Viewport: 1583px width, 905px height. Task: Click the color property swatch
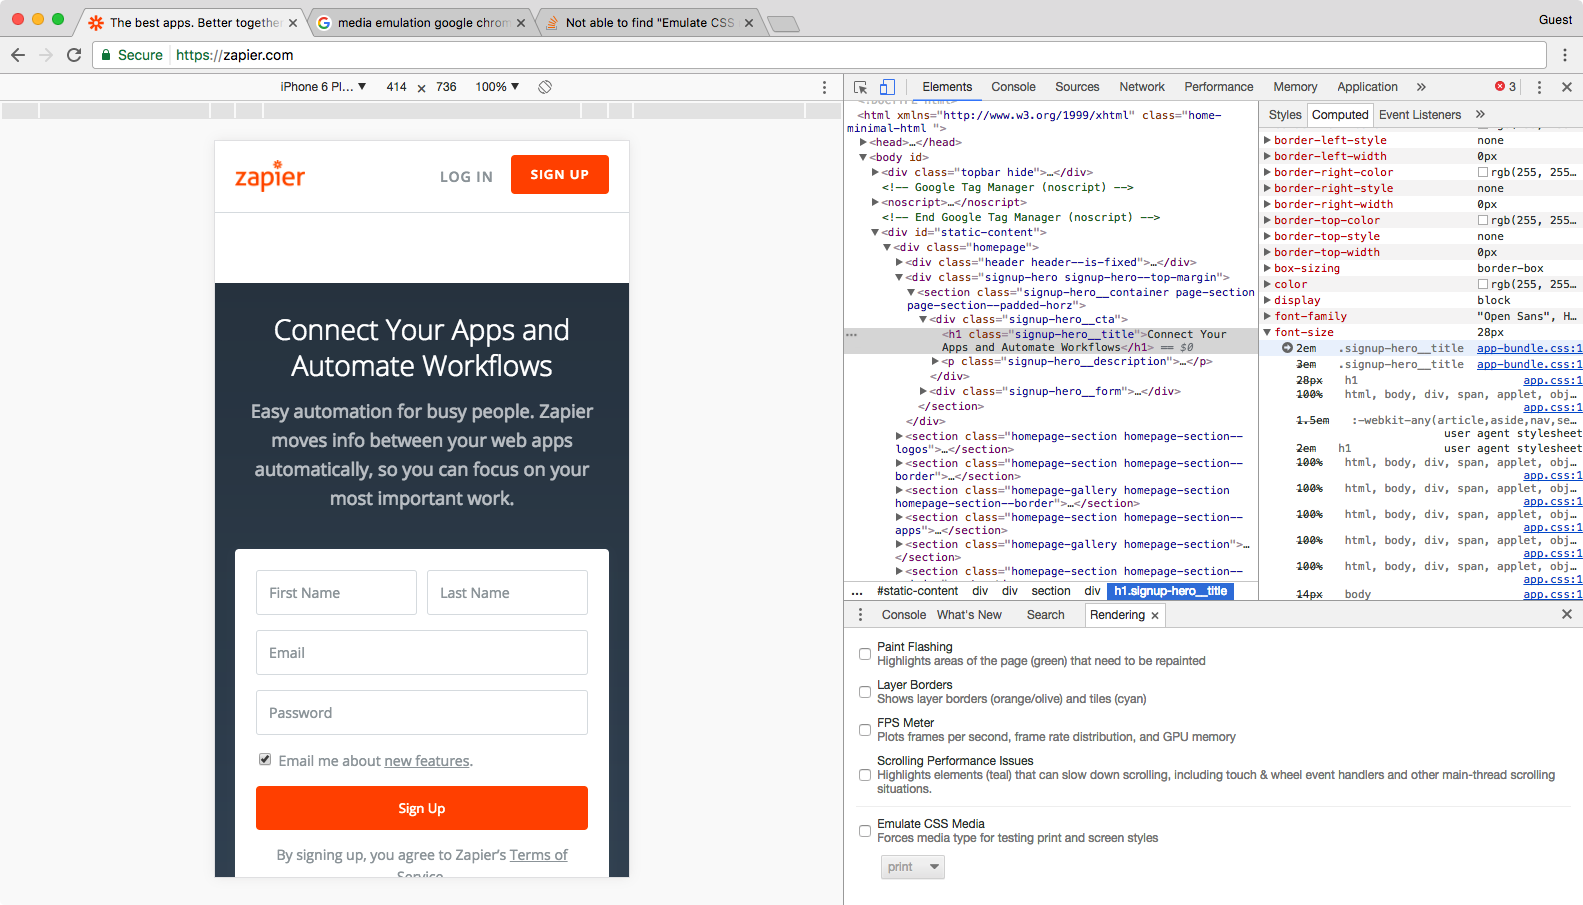1483,284
